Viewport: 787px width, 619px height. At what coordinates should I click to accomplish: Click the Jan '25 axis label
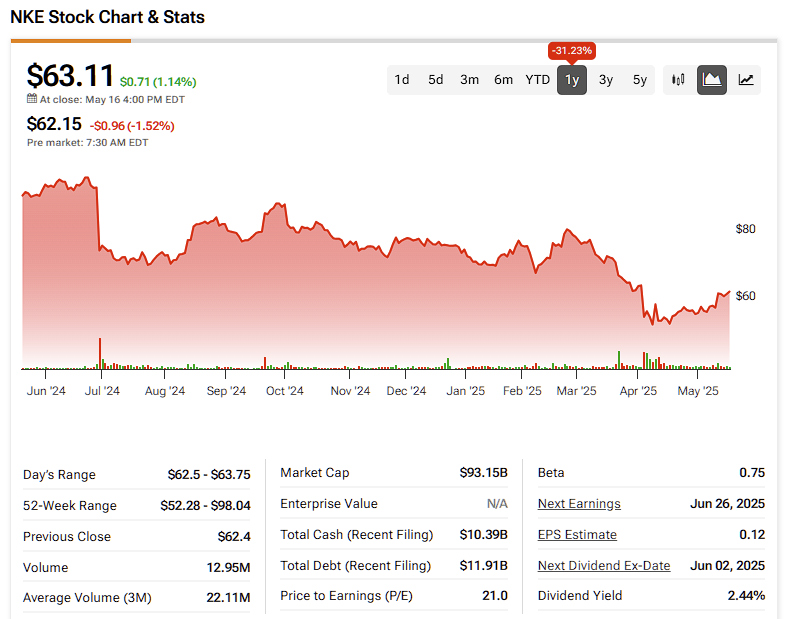pyautogui.click(x=465, y=391)
